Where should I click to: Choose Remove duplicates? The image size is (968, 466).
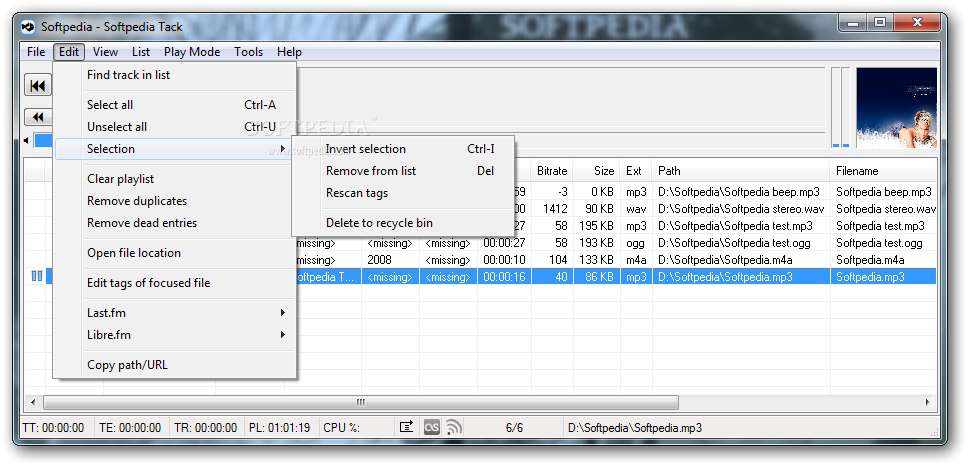pyautogui.click(x=175, y=201)
